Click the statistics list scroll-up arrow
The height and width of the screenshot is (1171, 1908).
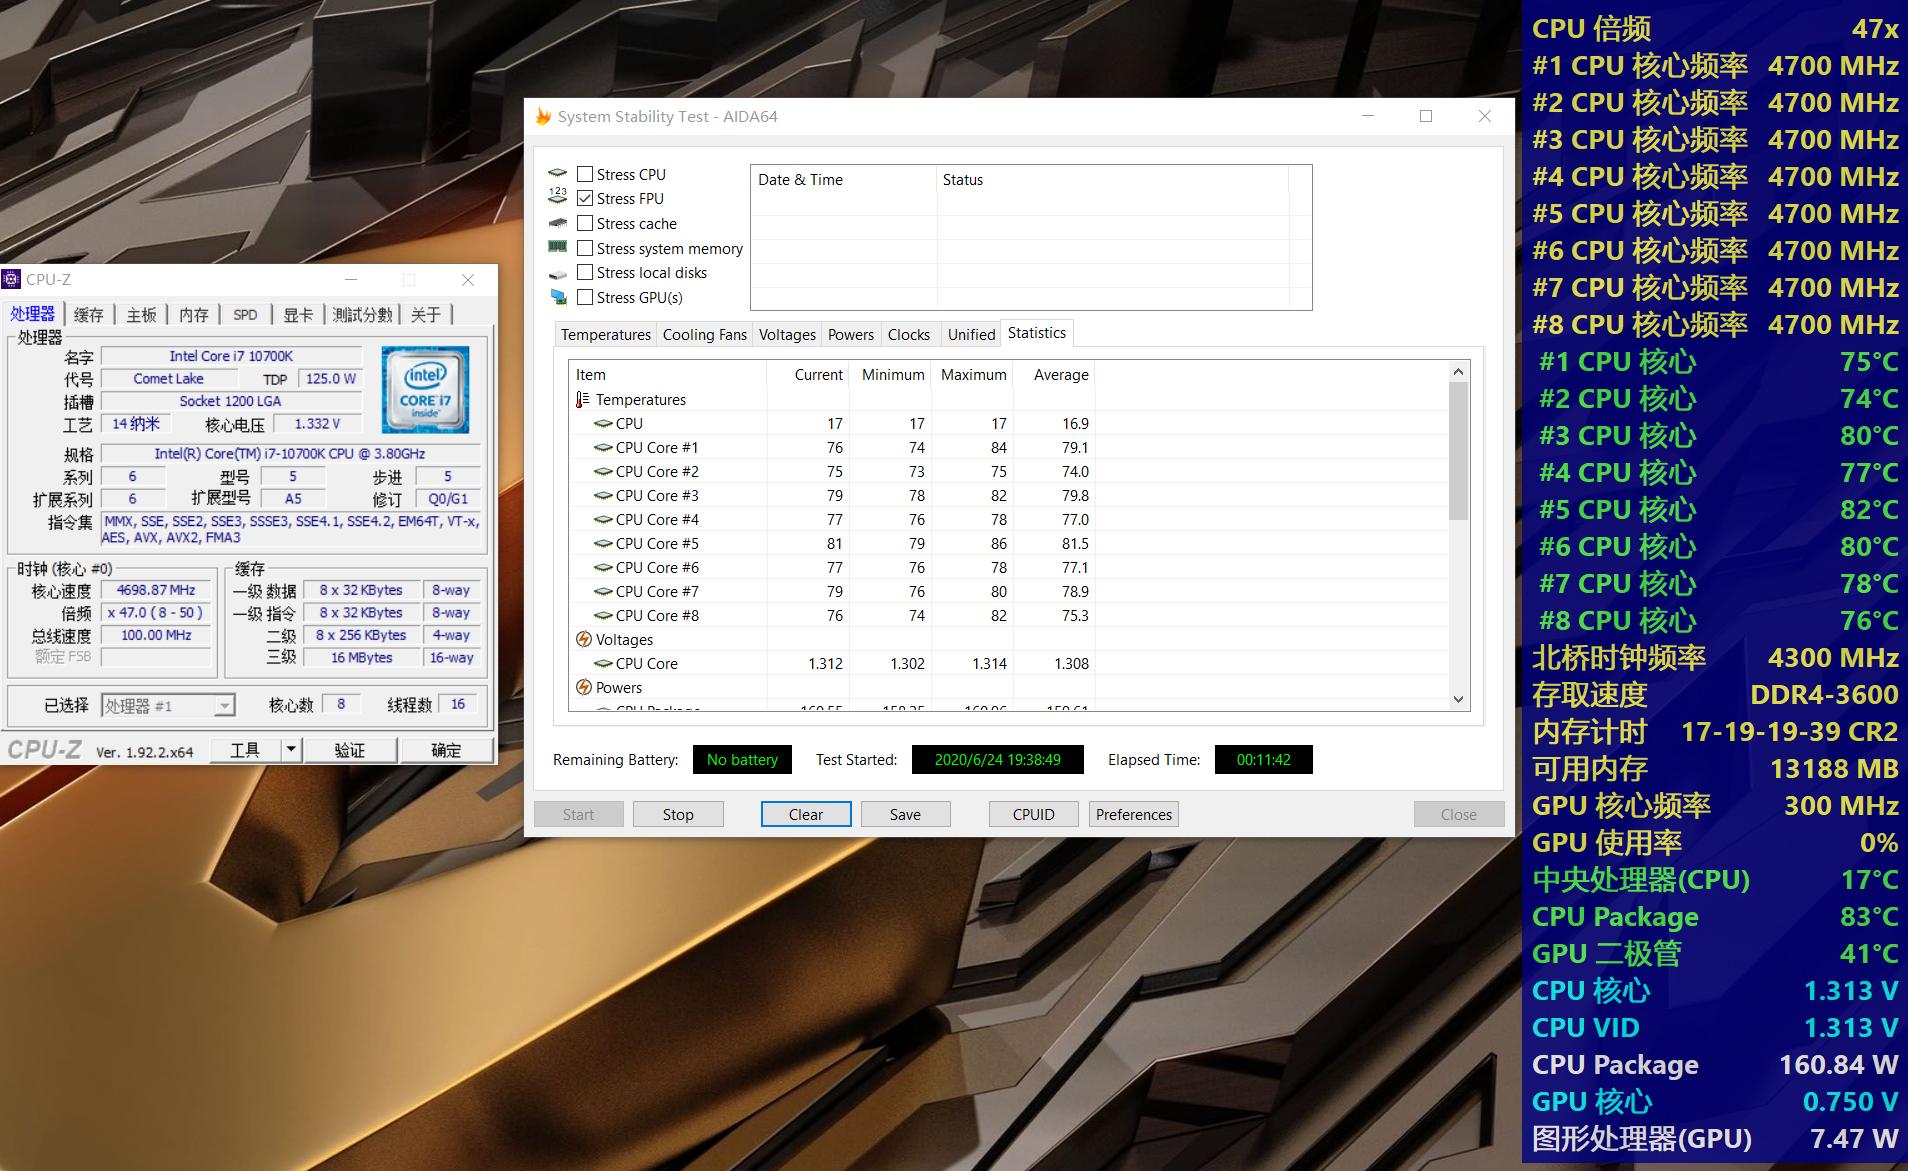1458,372
